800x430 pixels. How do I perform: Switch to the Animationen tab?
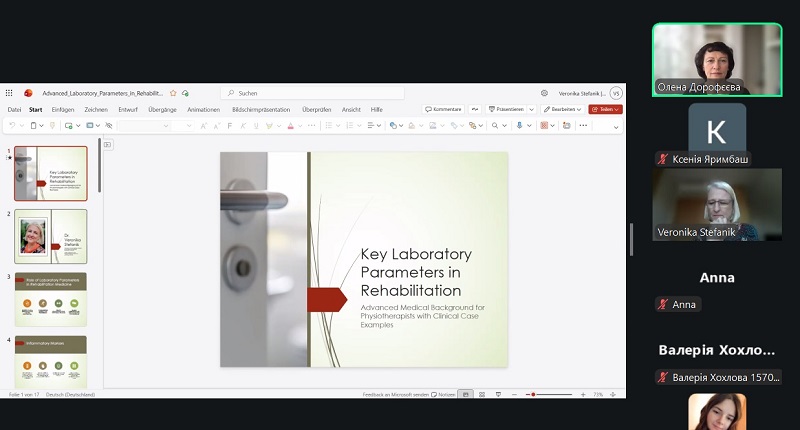pyautogui.click(x=203, y=109)
